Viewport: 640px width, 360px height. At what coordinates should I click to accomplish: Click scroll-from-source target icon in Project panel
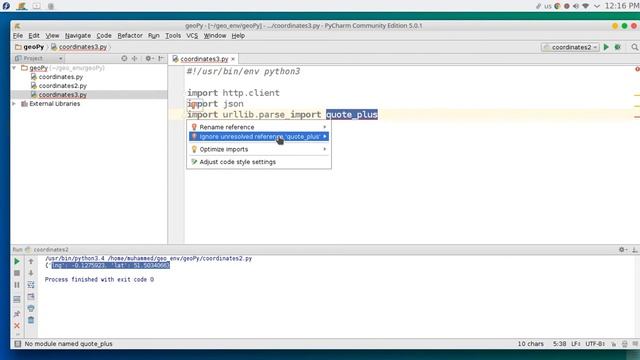[x=124, y=58]
